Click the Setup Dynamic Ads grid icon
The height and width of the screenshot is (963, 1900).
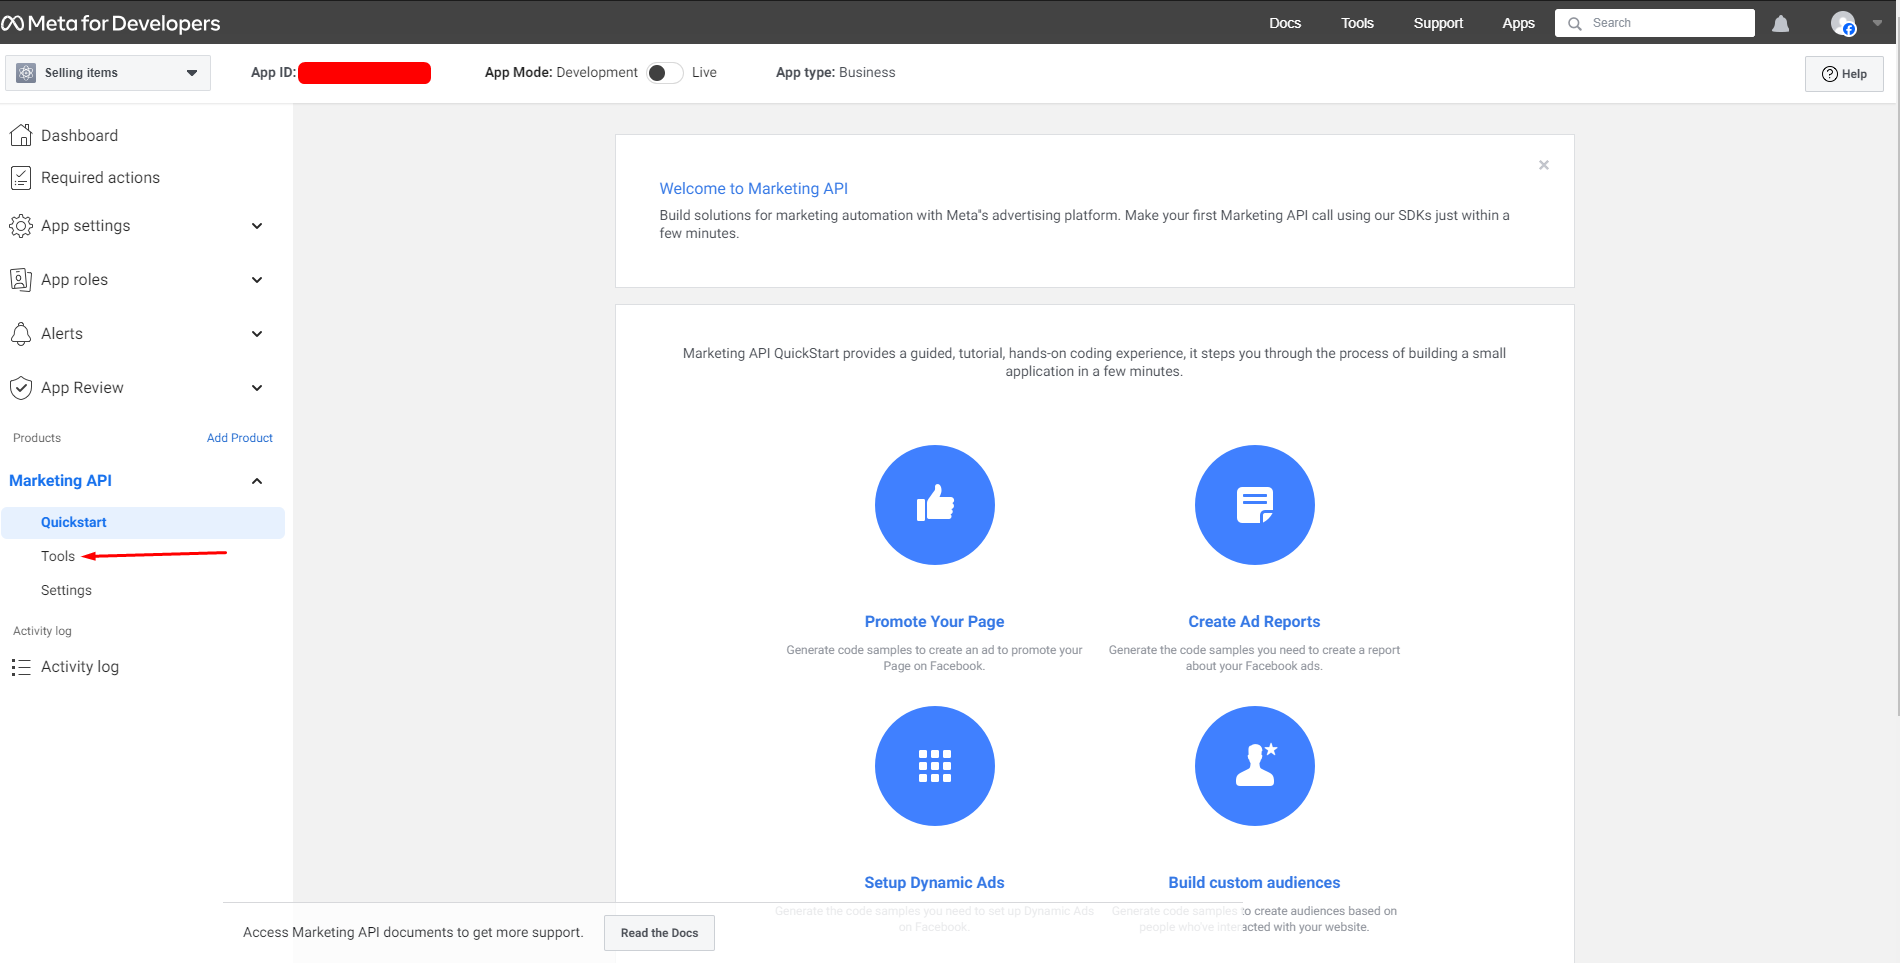coord(935,766)
